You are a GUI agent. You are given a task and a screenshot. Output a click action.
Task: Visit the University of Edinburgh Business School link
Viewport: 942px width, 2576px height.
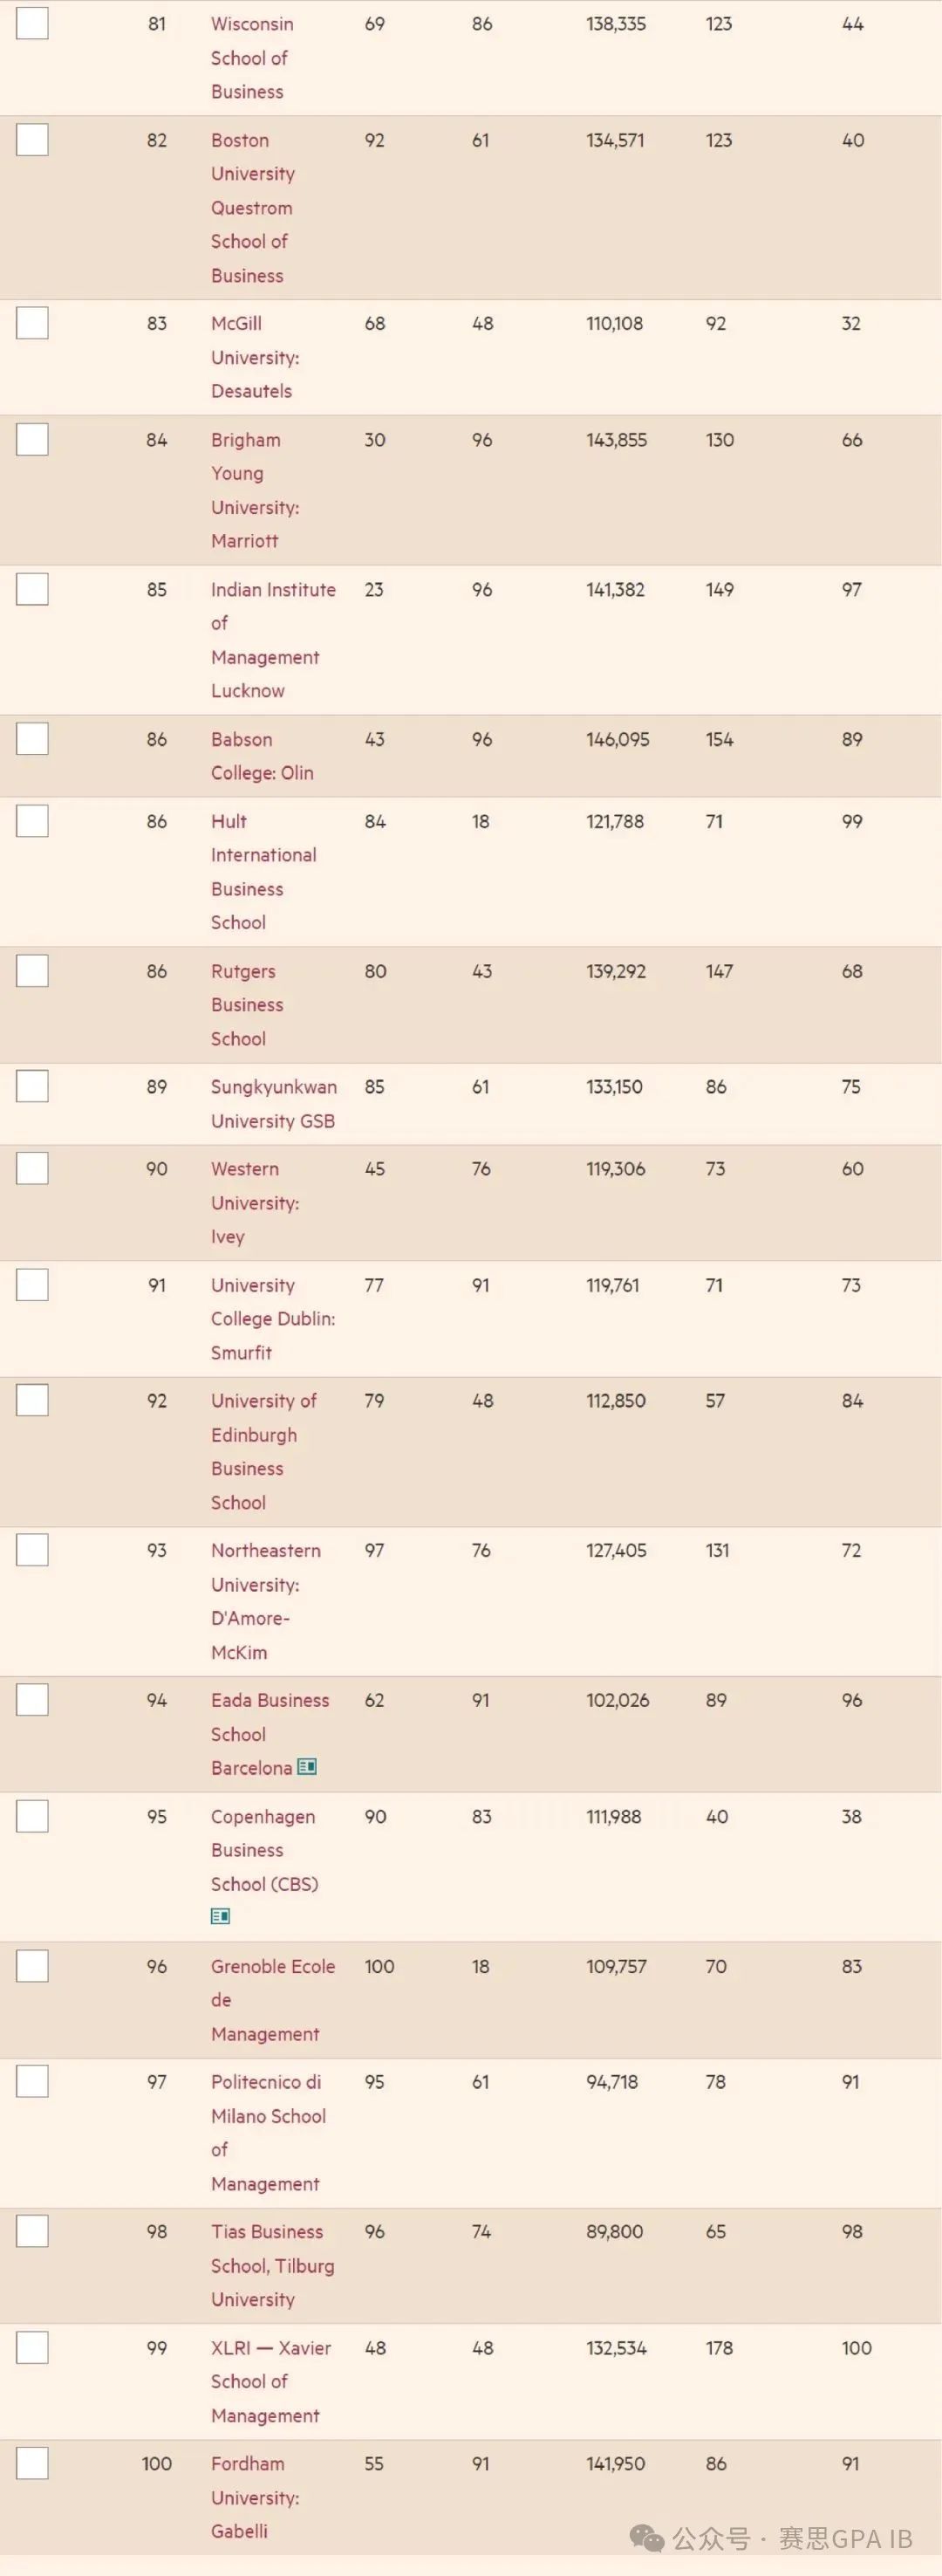263,1452
